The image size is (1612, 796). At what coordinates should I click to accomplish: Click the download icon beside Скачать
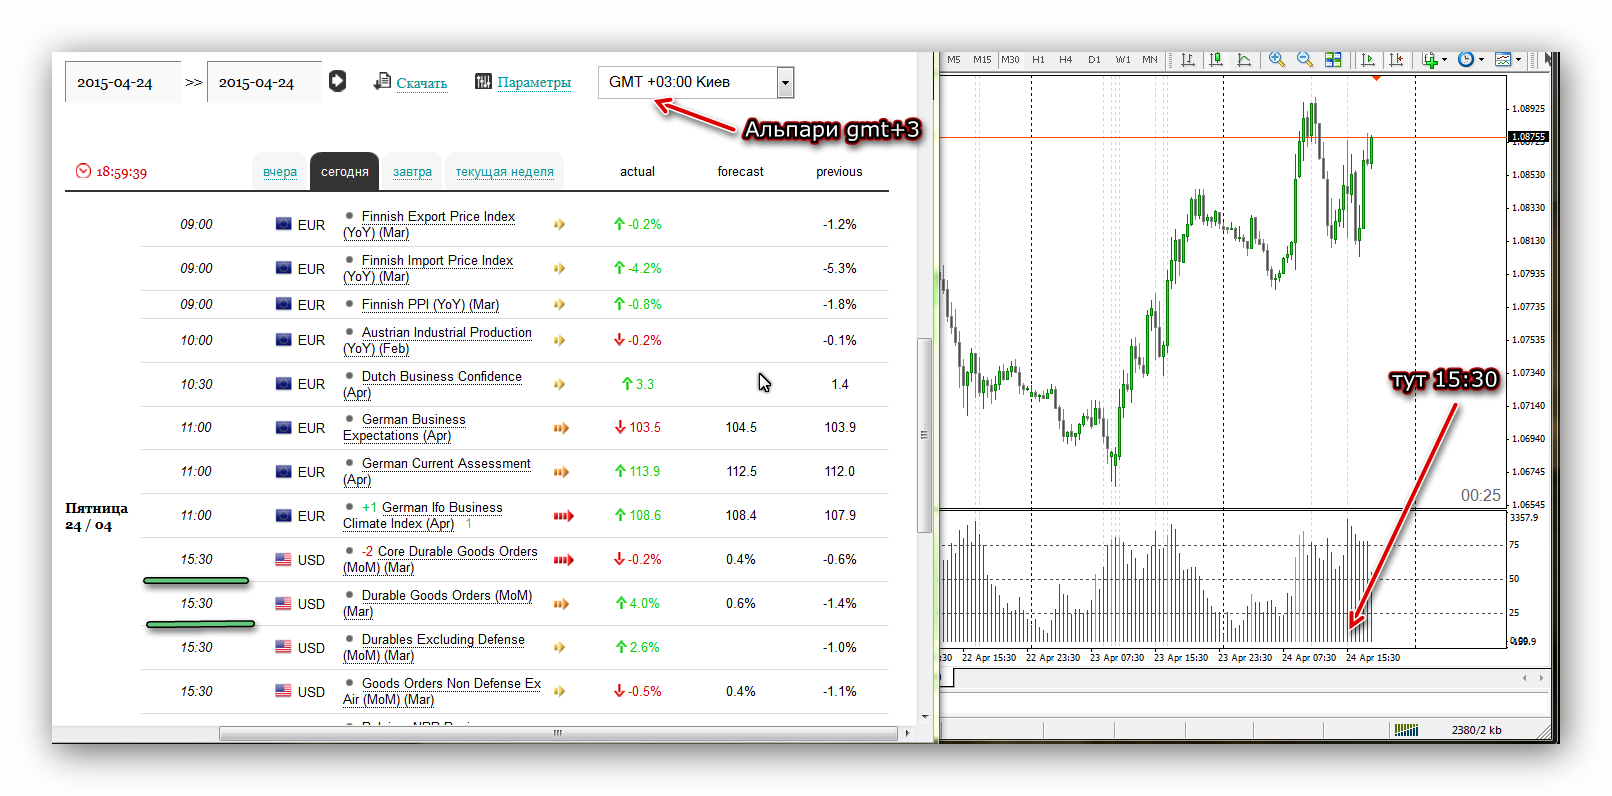(382, 81)
